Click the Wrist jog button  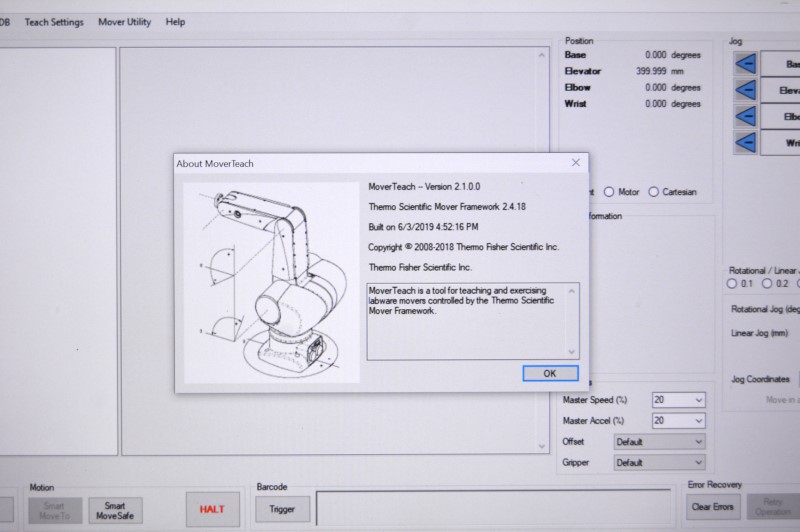pyautogui.click(x=781, y=142)
